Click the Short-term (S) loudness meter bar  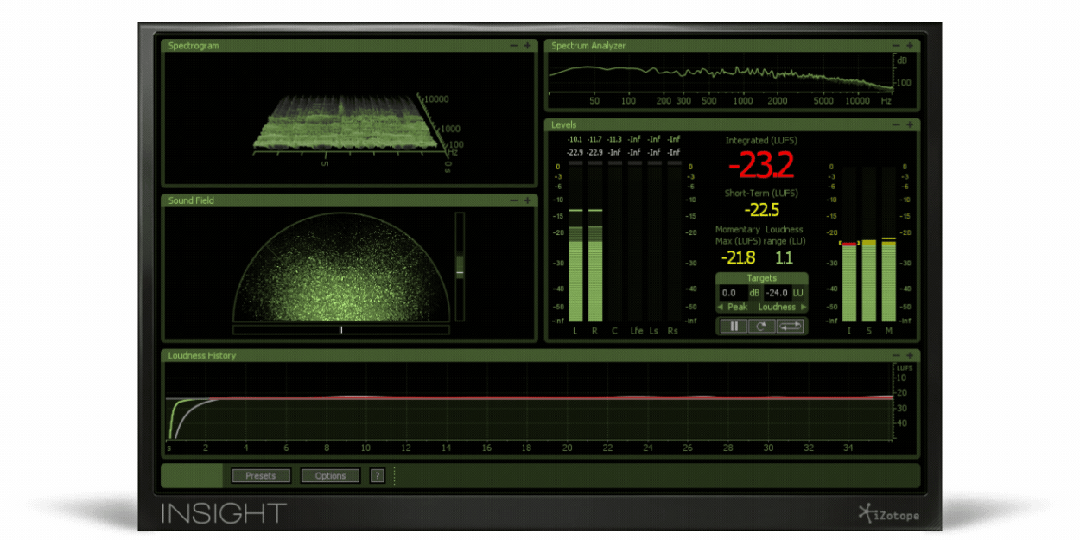coord(869,244)
